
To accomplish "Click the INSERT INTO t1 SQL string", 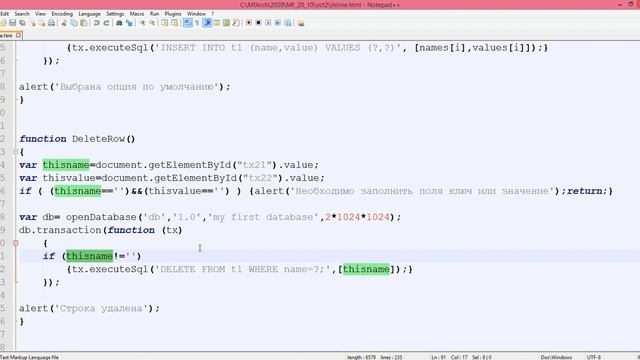I will coord(278,48).
